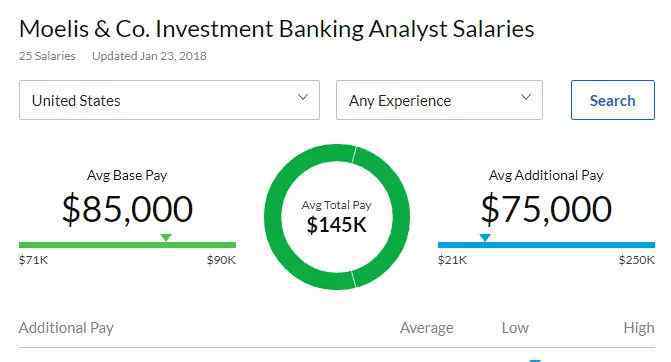The height and width of the screenshot is (362, 671).
Task: Click the Low column header
Action: click(515, 328)
